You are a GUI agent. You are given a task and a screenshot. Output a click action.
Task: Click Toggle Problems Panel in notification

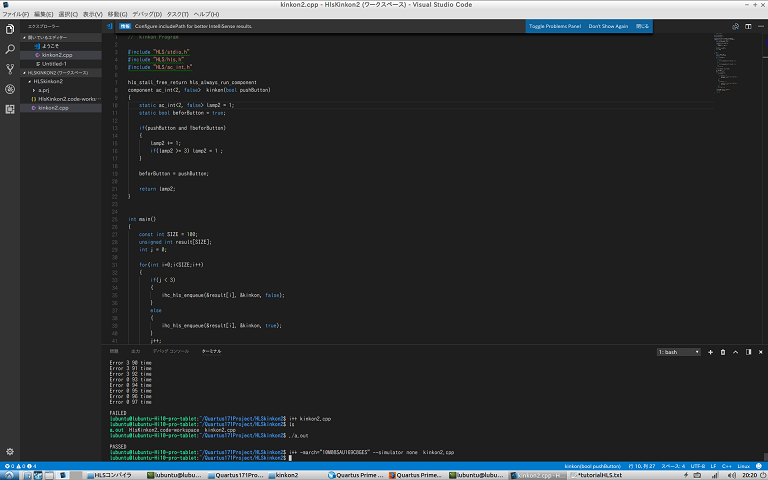(555, 26)
